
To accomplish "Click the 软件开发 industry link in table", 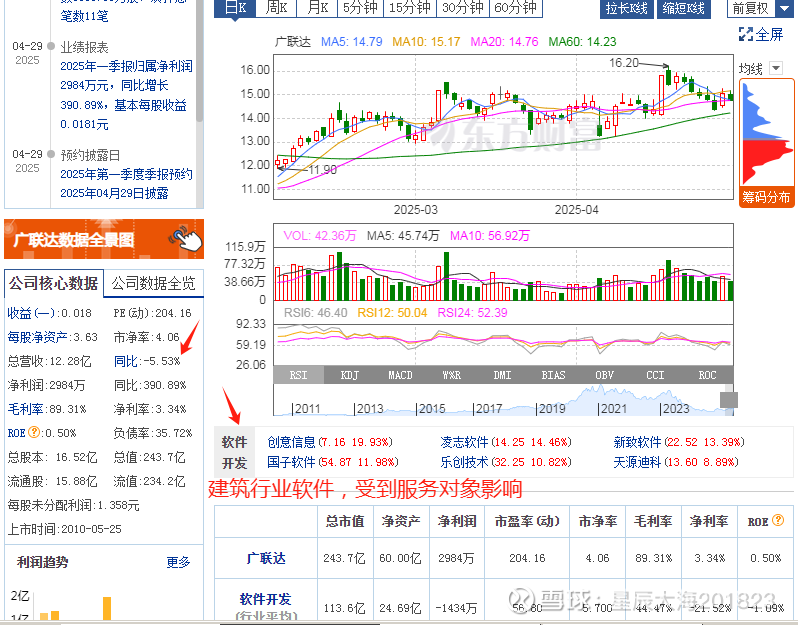I will (x=266, y=599).
